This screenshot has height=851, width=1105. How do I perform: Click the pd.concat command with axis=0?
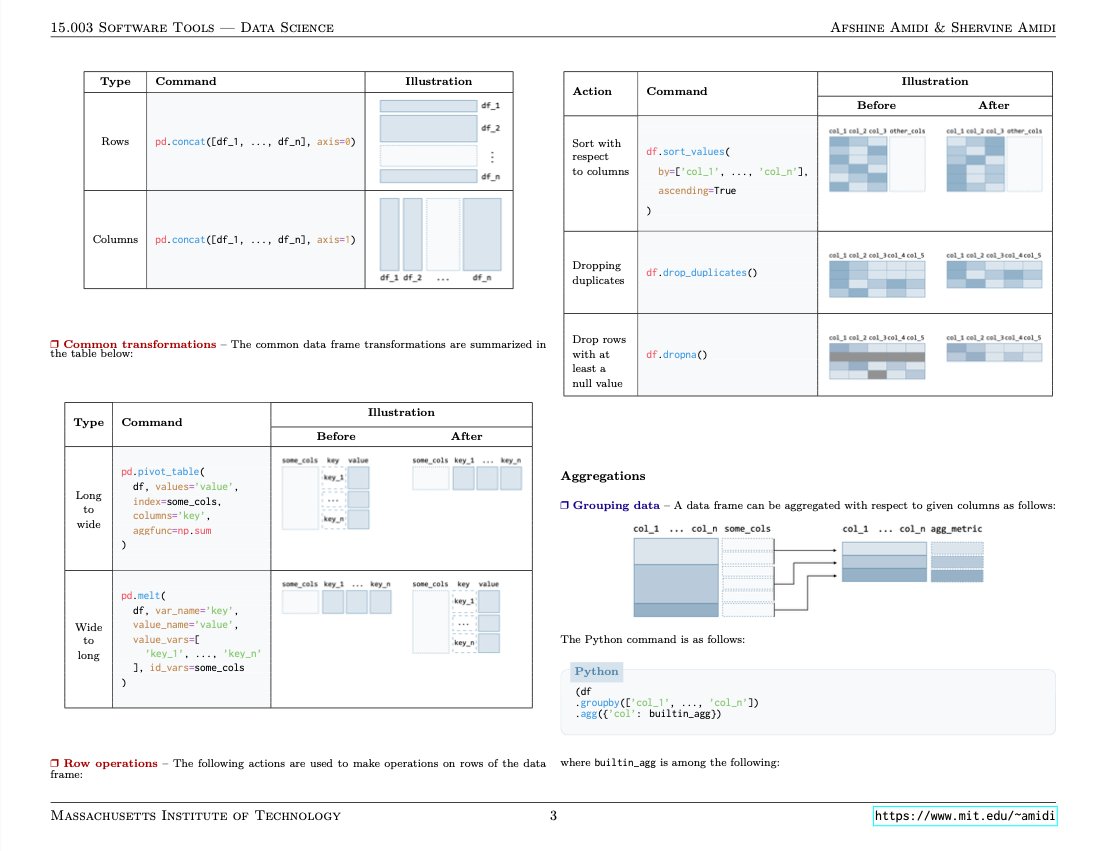[x=255, y=142]
